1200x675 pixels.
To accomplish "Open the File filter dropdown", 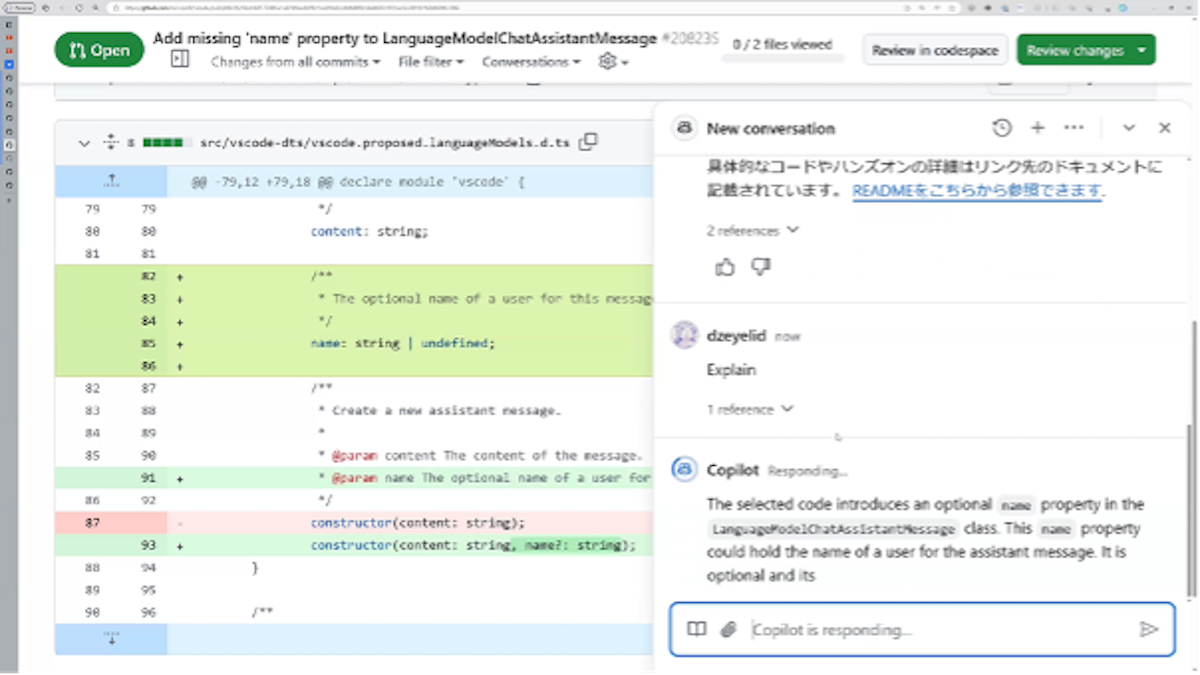I will pyautogui.click(x=431, y=62).
